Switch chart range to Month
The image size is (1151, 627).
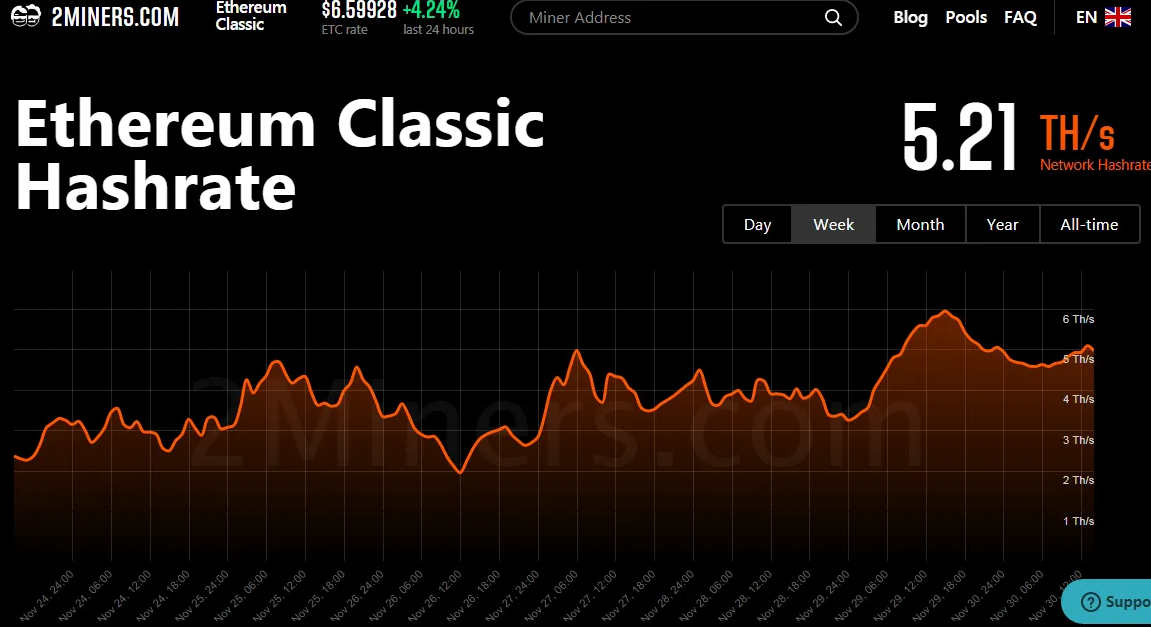click(921, 225)
